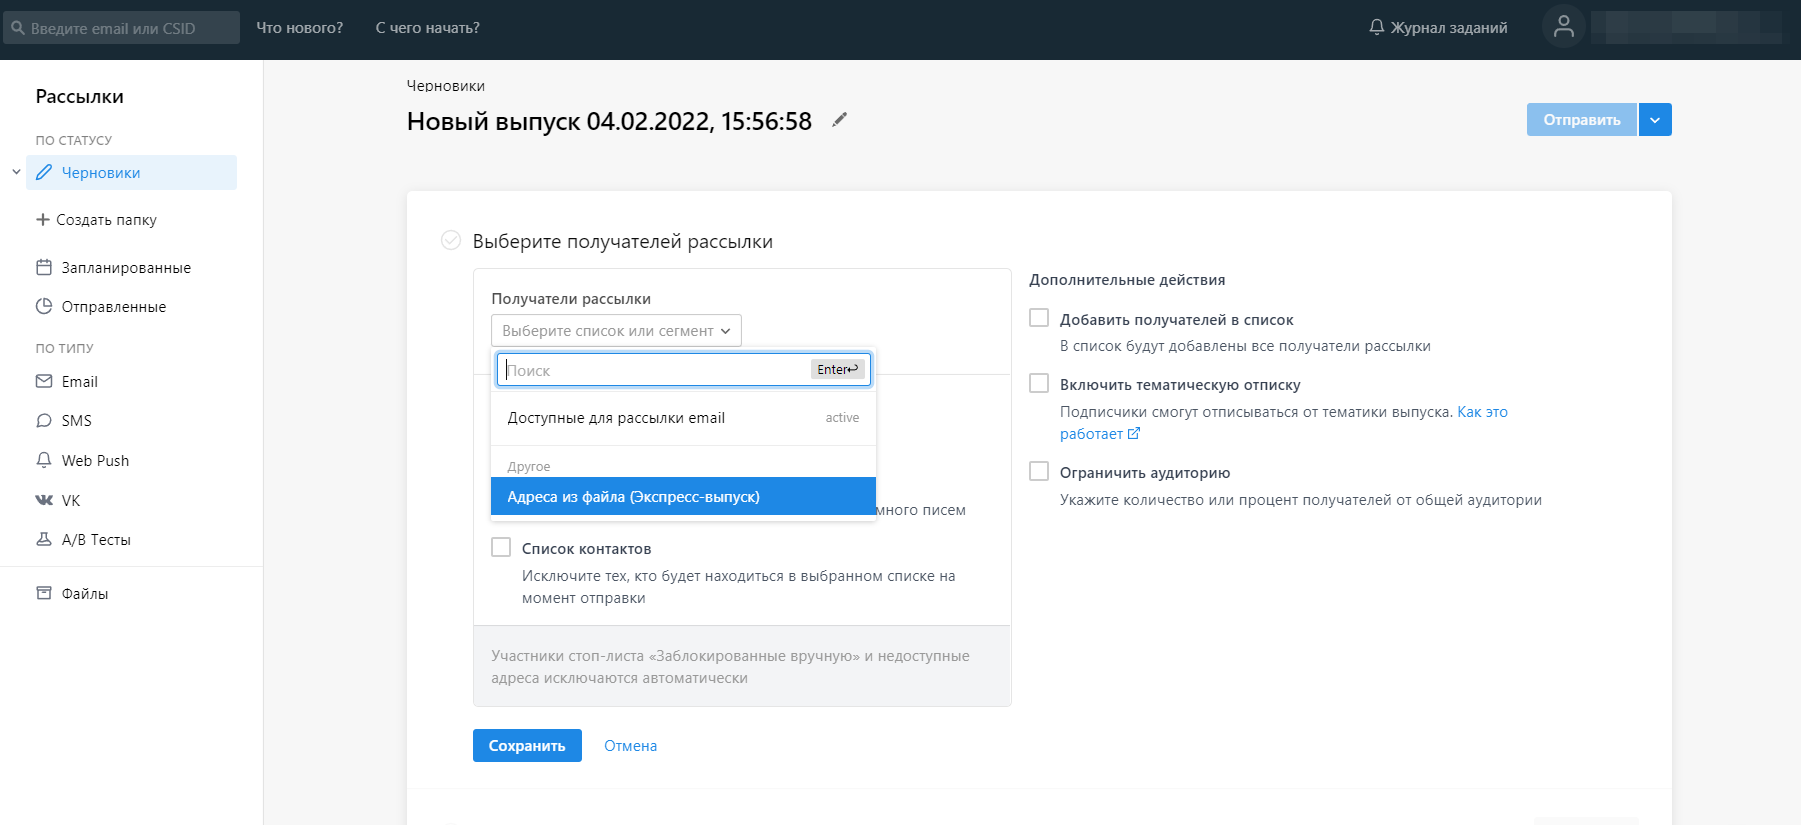This screenshot has height=825, width=1801.
Task: Open the С чего начать? menu item
Action: [x=428, y=28]
